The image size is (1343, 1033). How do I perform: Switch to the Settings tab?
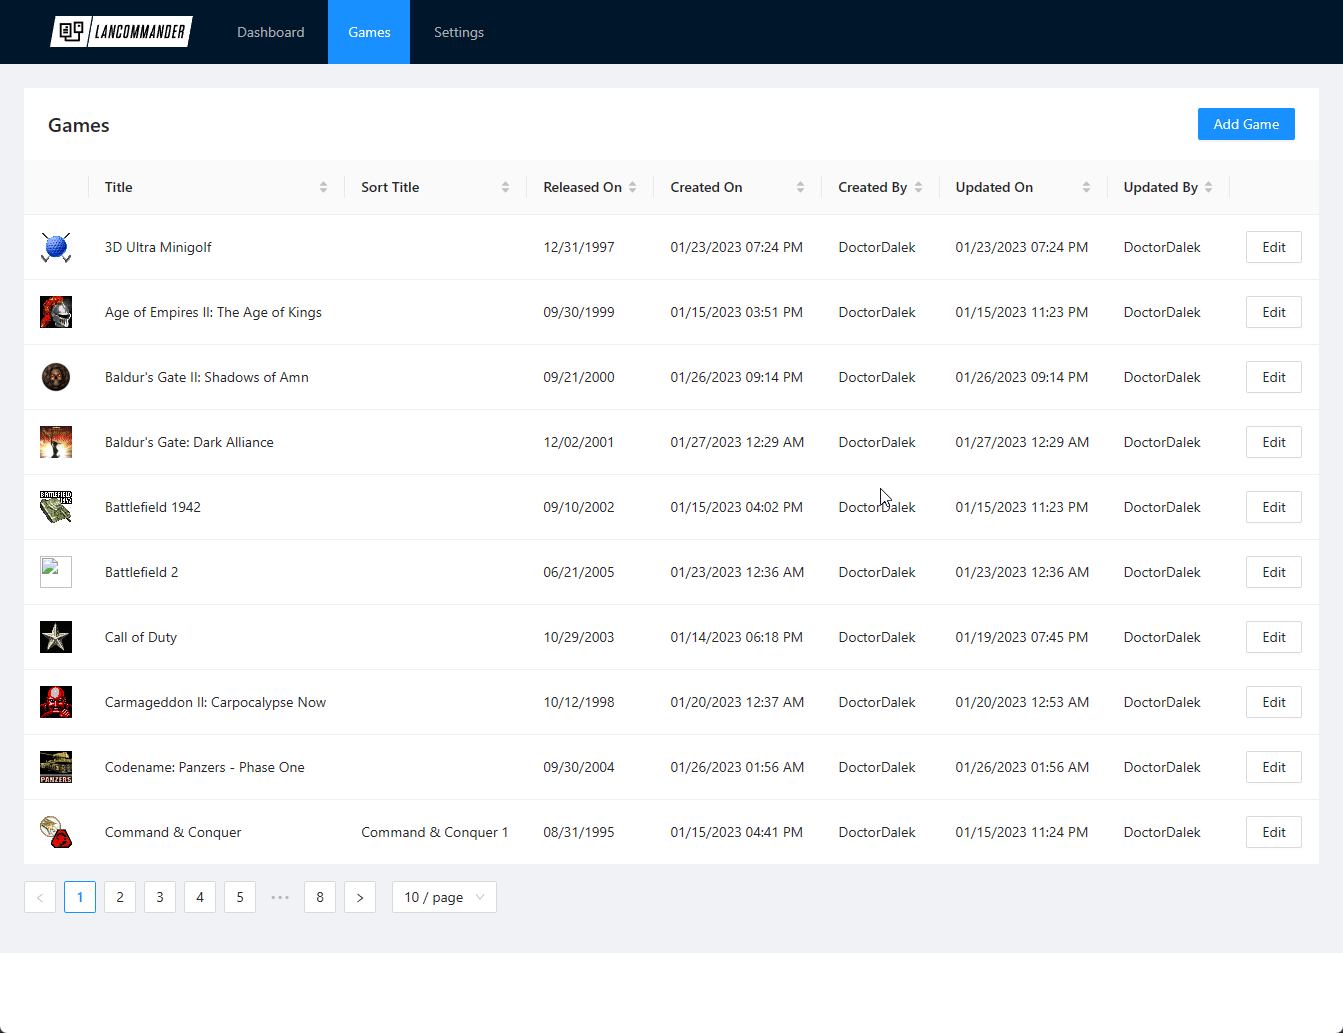pos(459,32)
